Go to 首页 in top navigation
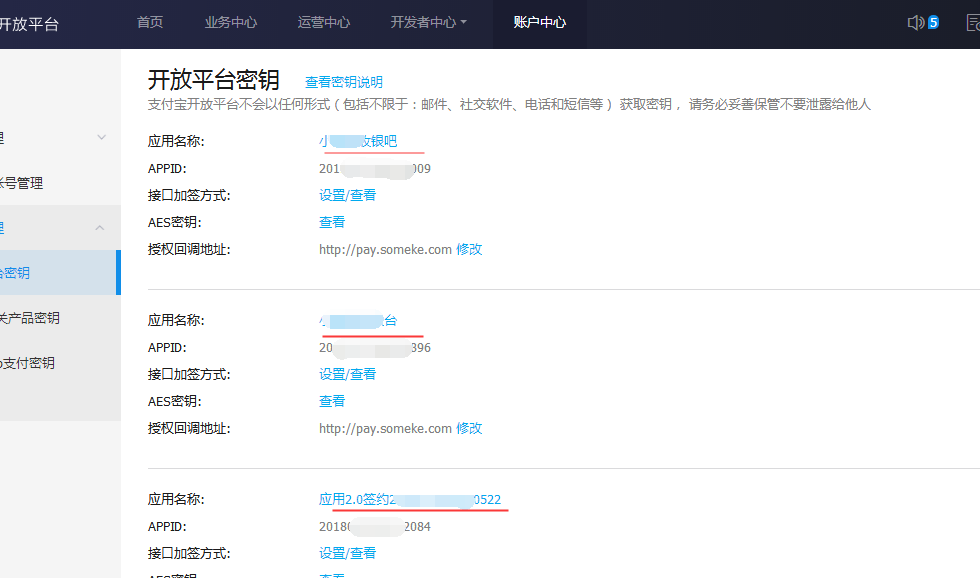Viewport: 980px width, 578px height. (150, 22)
